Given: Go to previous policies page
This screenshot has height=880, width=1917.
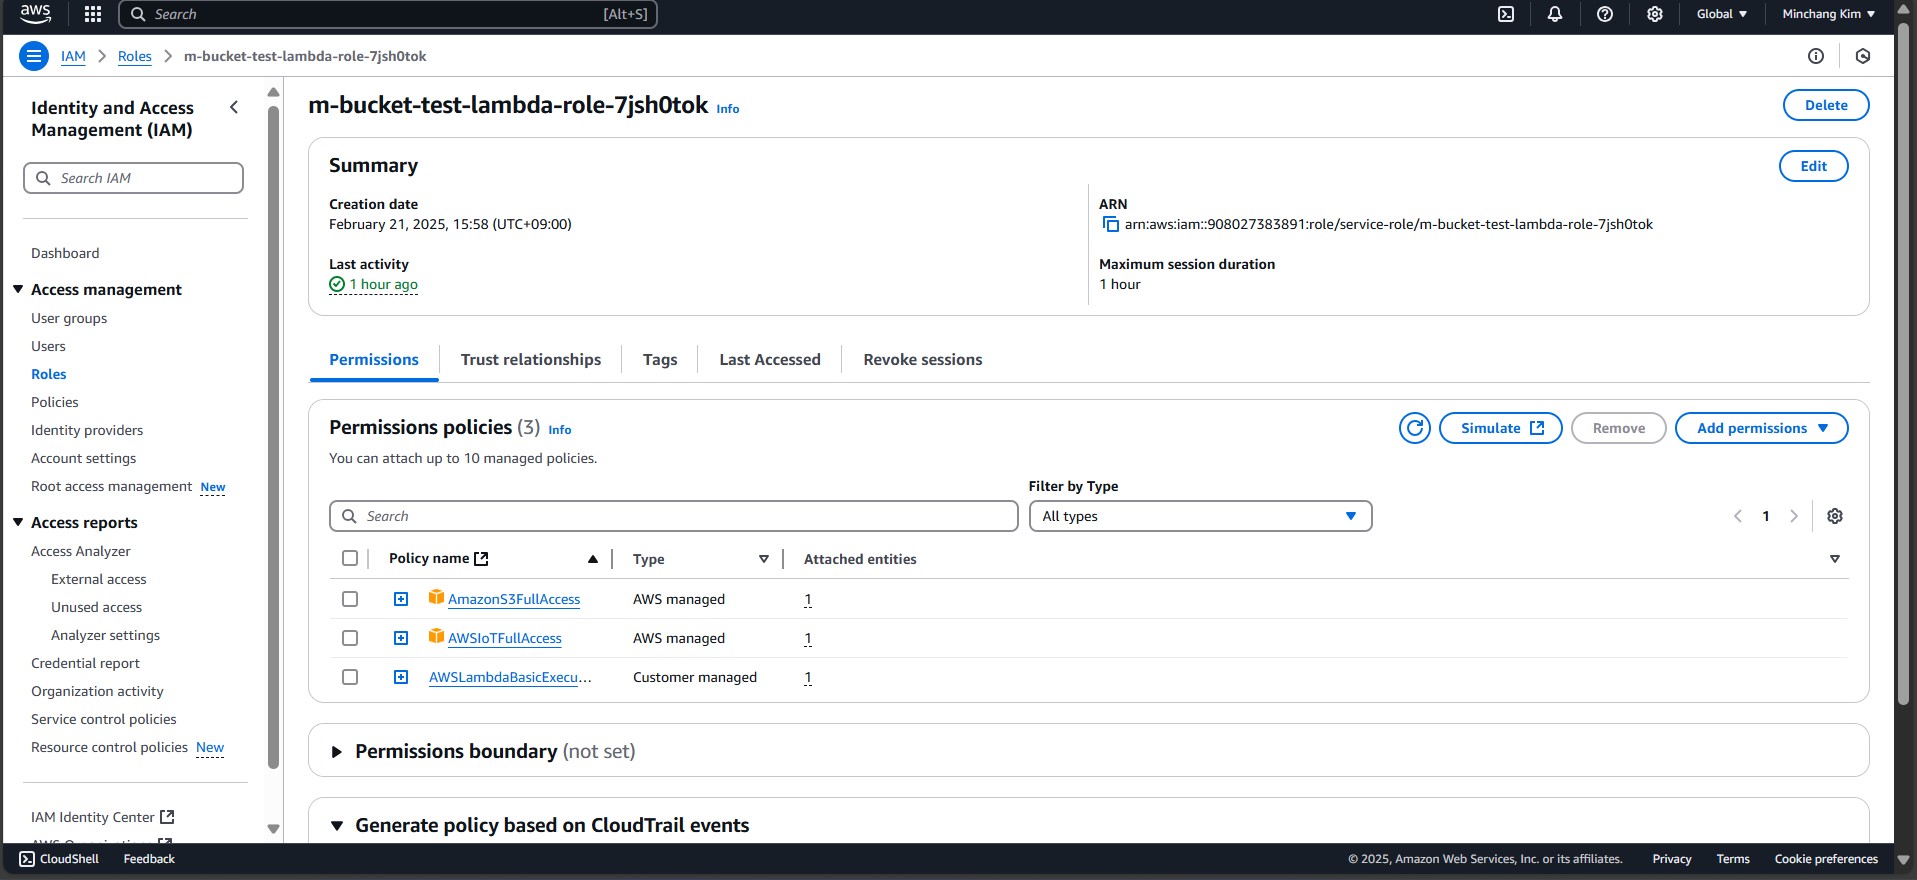Looking at the screenshot, I should (x=1738, y=516).
